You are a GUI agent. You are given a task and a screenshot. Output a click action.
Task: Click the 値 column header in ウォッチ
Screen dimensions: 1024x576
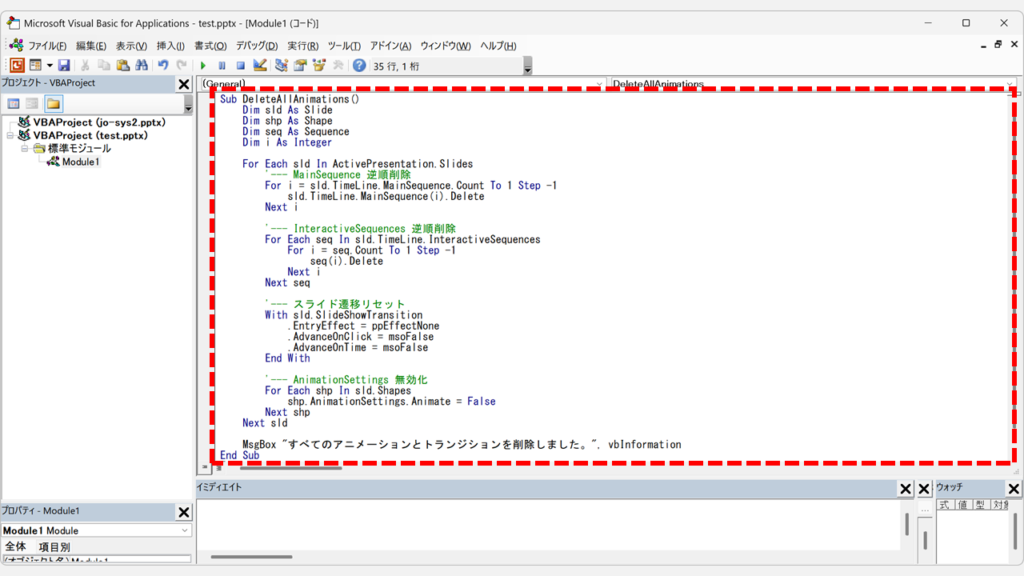(x=963, y=505)
